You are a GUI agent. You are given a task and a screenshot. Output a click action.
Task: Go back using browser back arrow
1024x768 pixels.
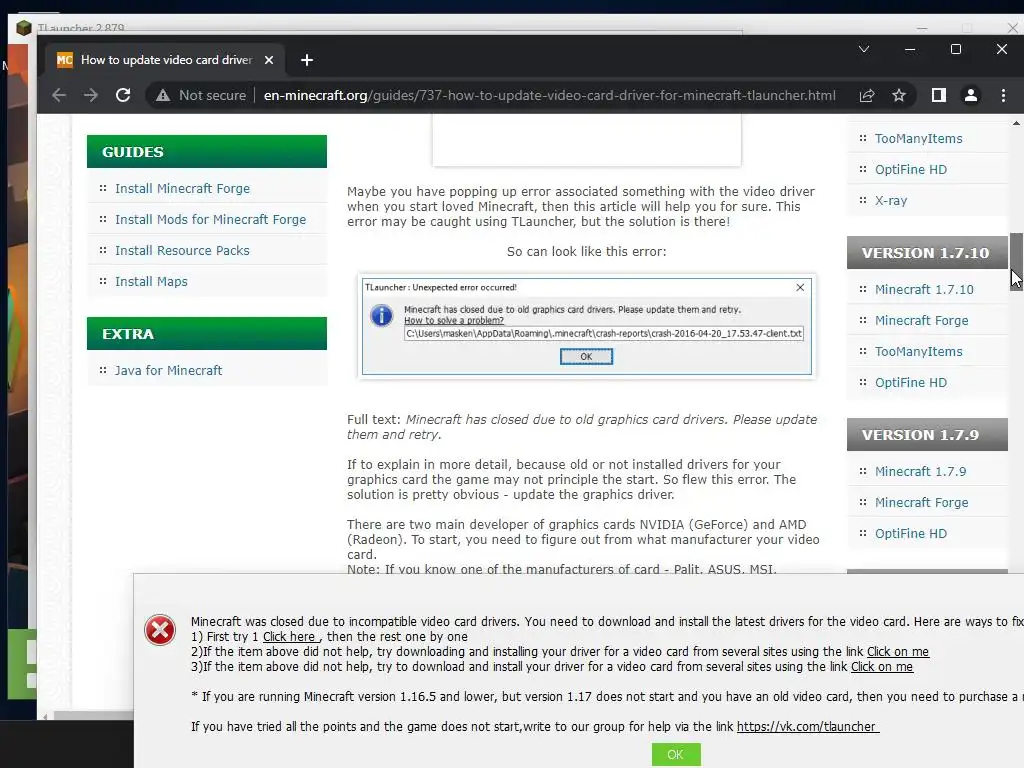59,95
